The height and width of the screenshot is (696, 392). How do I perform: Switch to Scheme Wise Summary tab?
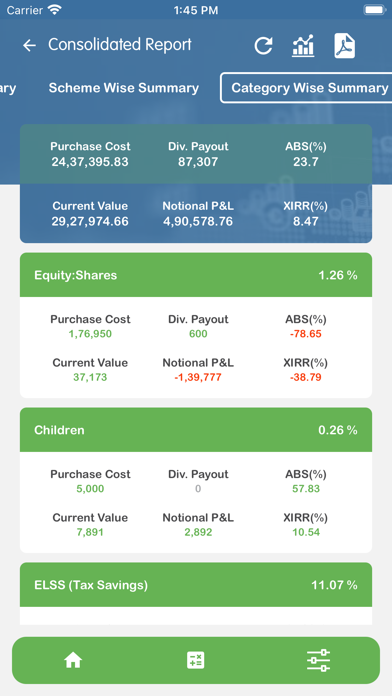[124, 88]
